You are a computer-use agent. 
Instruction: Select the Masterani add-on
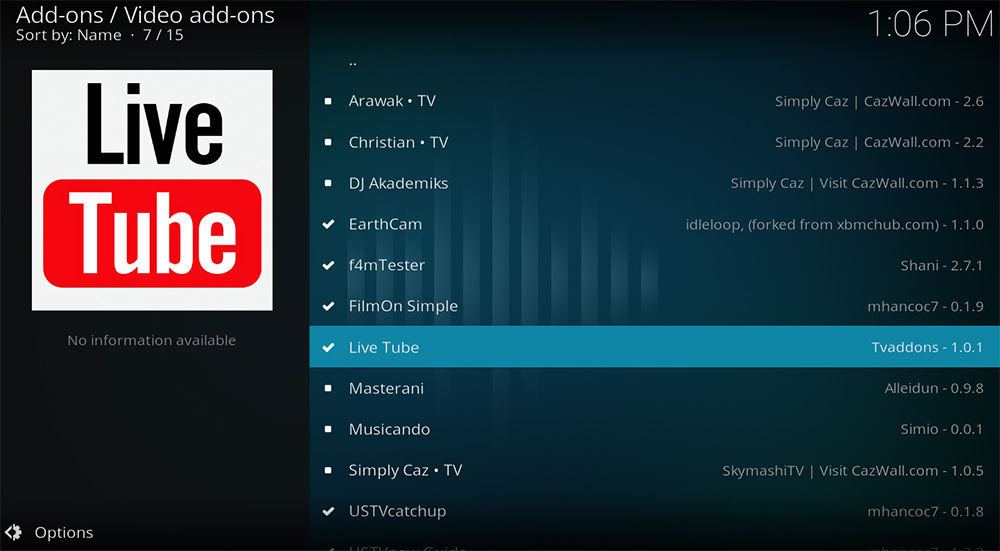pos(654,388)
